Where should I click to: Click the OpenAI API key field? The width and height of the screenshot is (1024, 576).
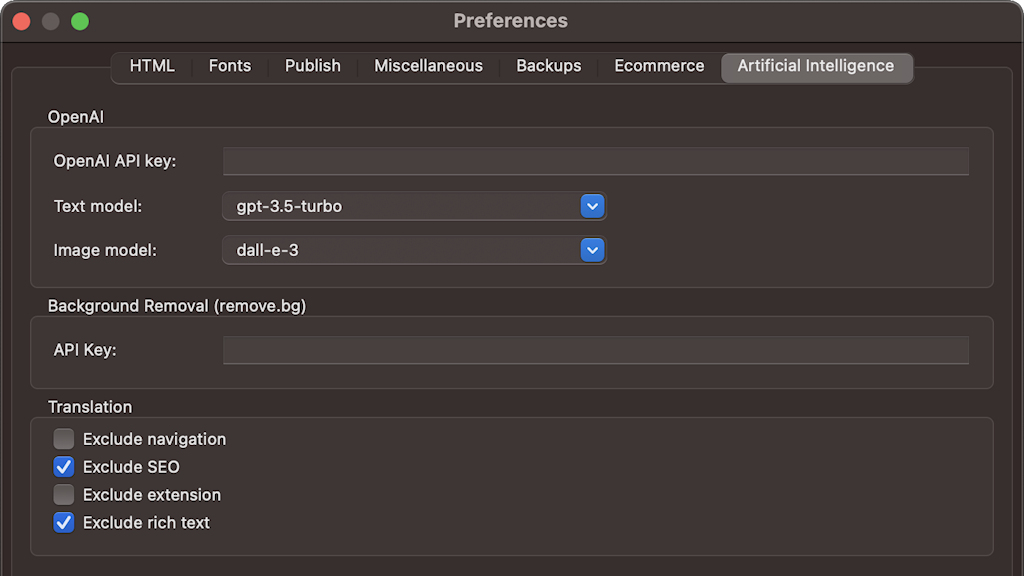coord(595,161)
